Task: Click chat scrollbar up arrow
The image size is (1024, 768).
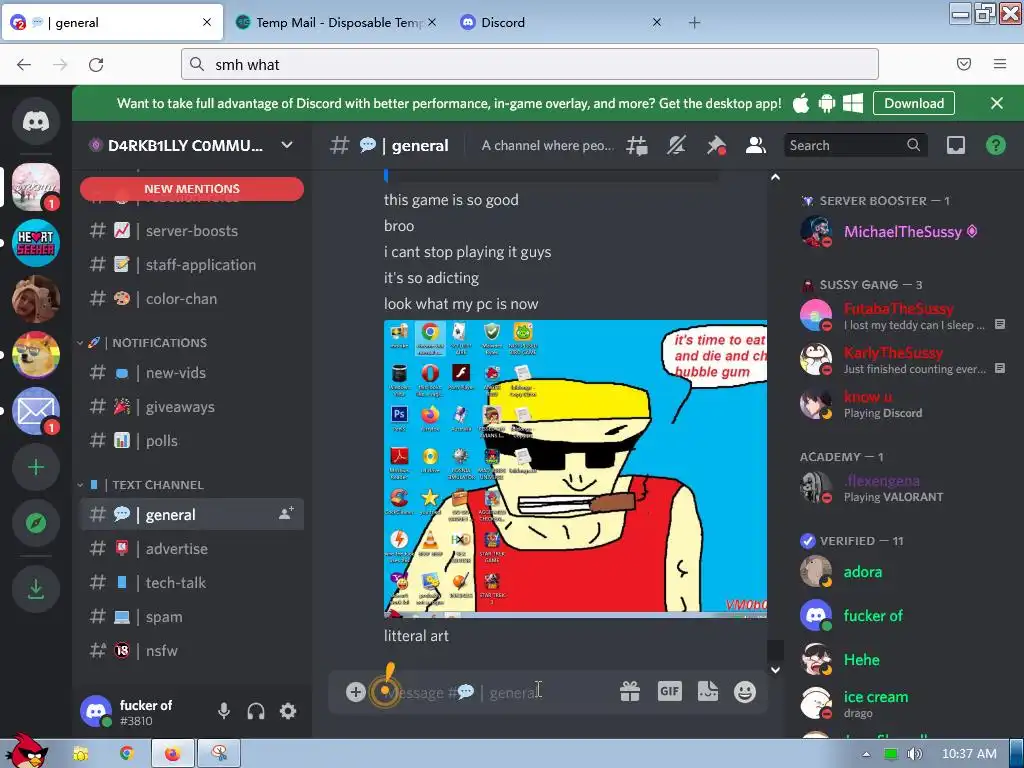Action: coord(775,177)
